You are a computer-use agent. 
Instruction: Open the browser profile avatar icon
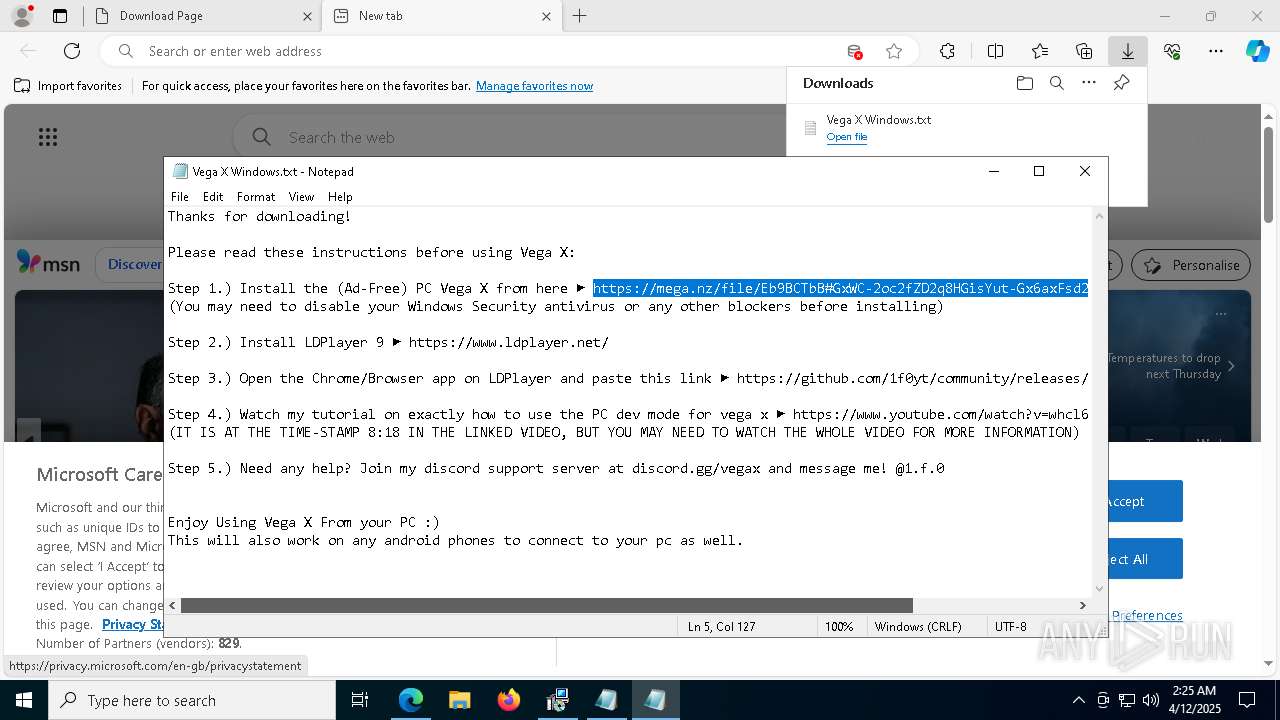pos(22,16)
